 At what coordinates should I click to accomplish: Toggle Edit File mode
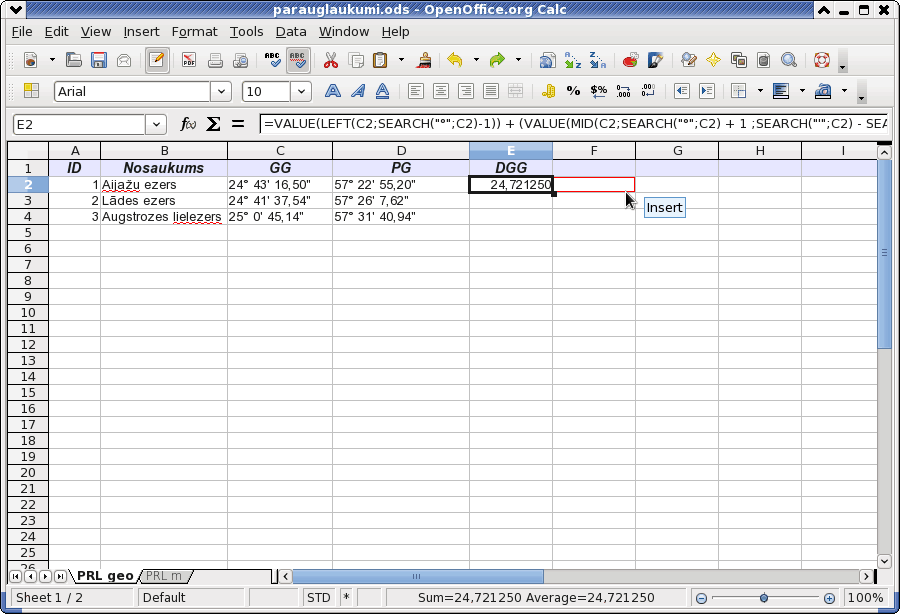157,60
